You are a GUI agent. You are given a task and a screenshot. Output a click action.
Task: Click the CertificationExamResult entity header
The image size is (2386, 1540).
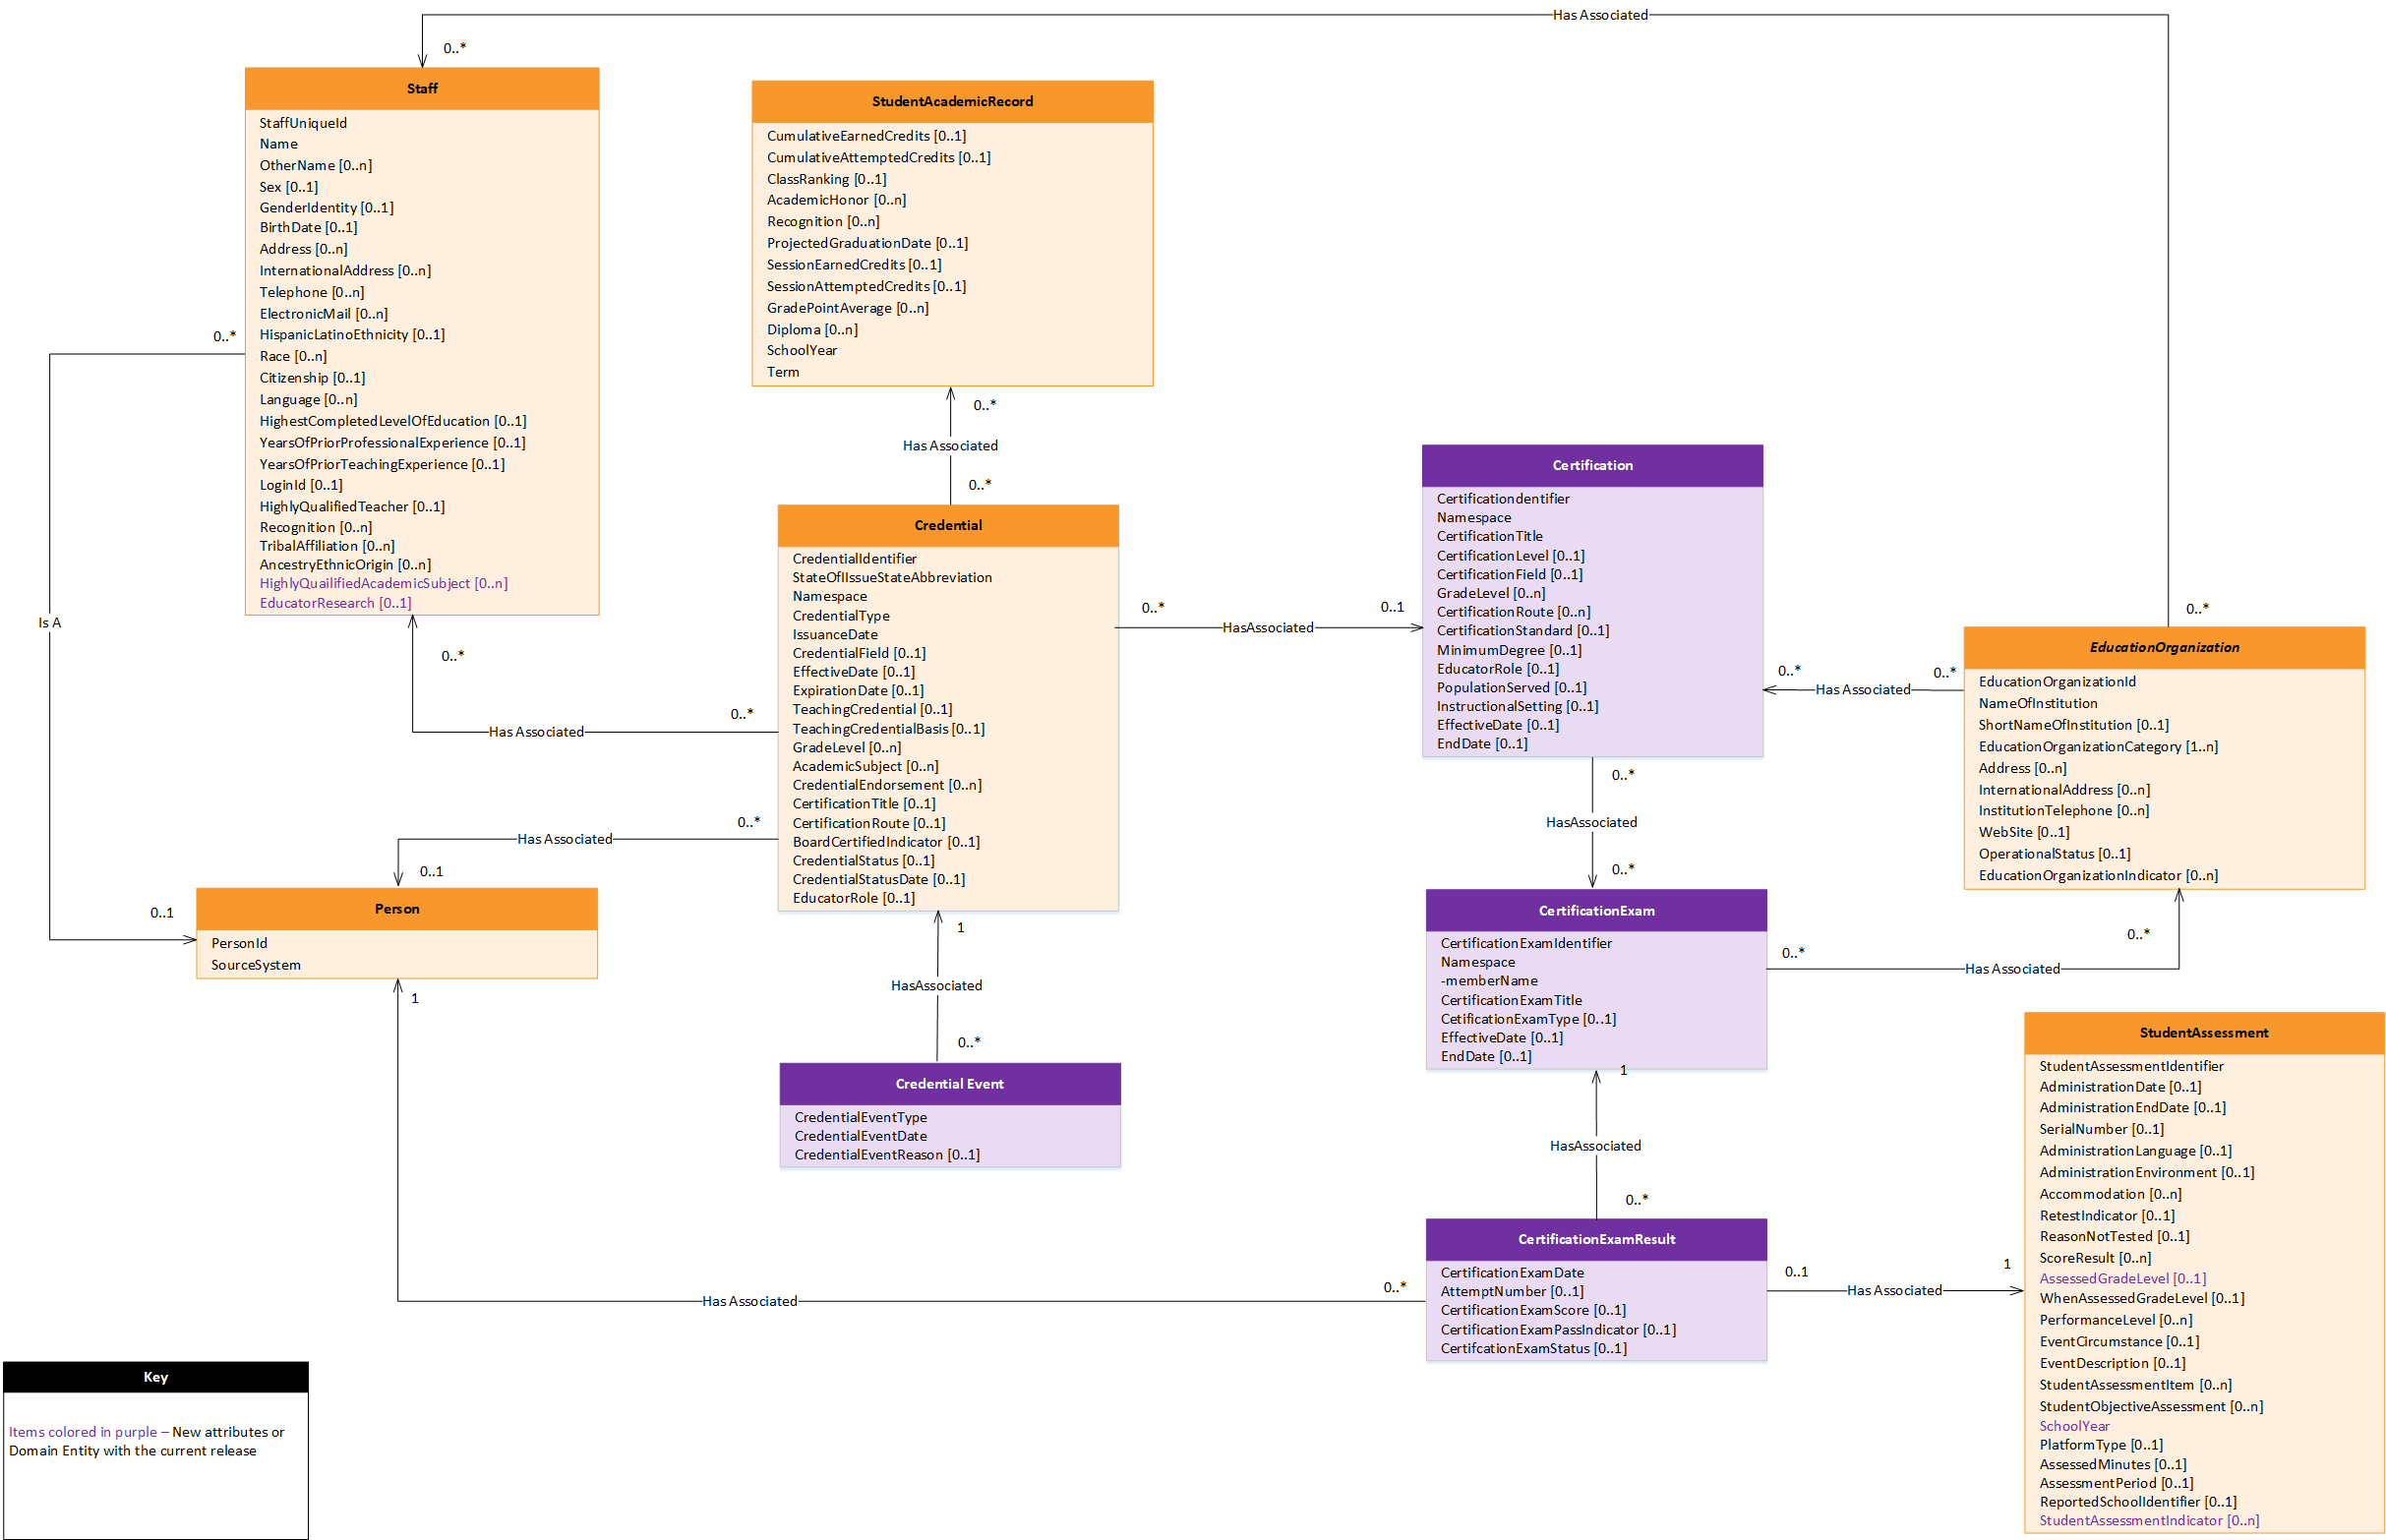1595,1240
